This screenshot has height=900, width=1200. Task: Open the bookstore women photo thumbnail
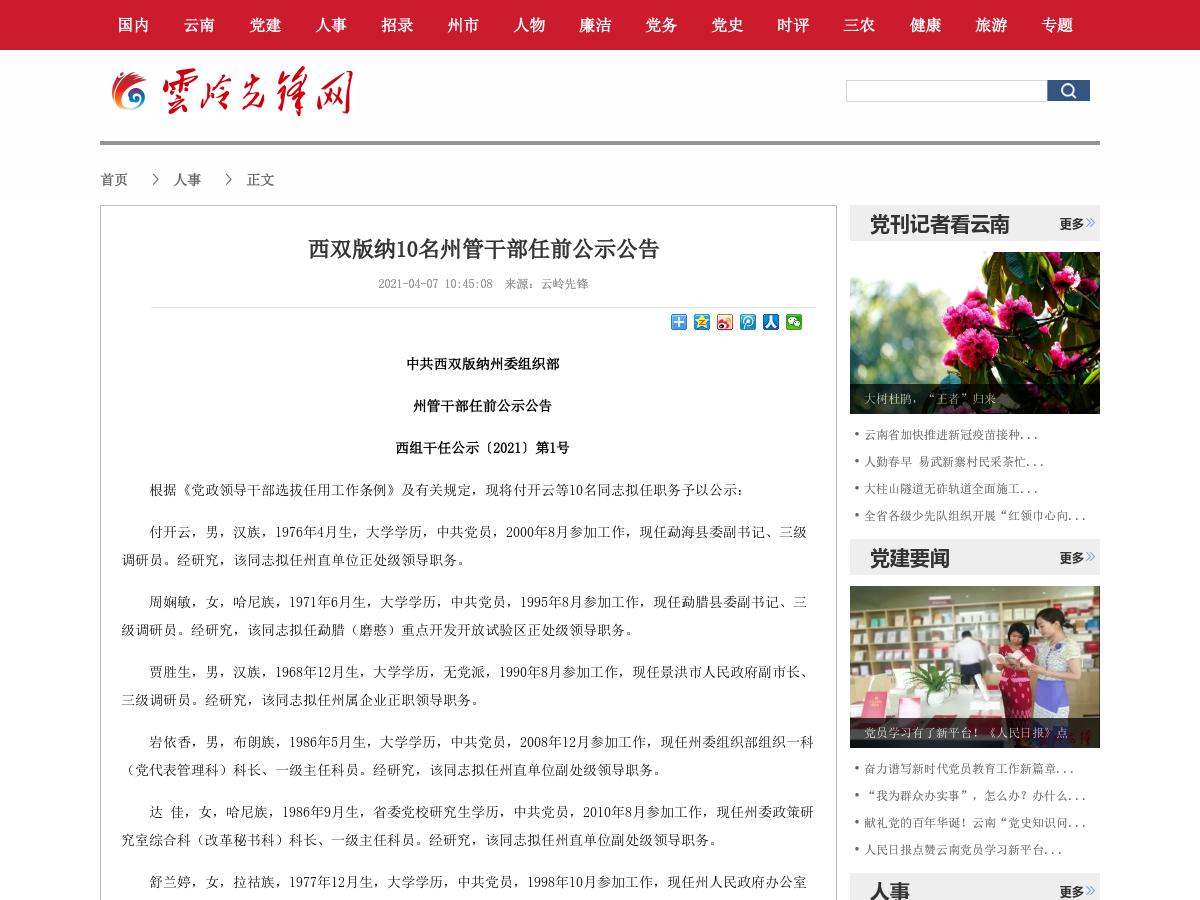[x=975, y=667]
